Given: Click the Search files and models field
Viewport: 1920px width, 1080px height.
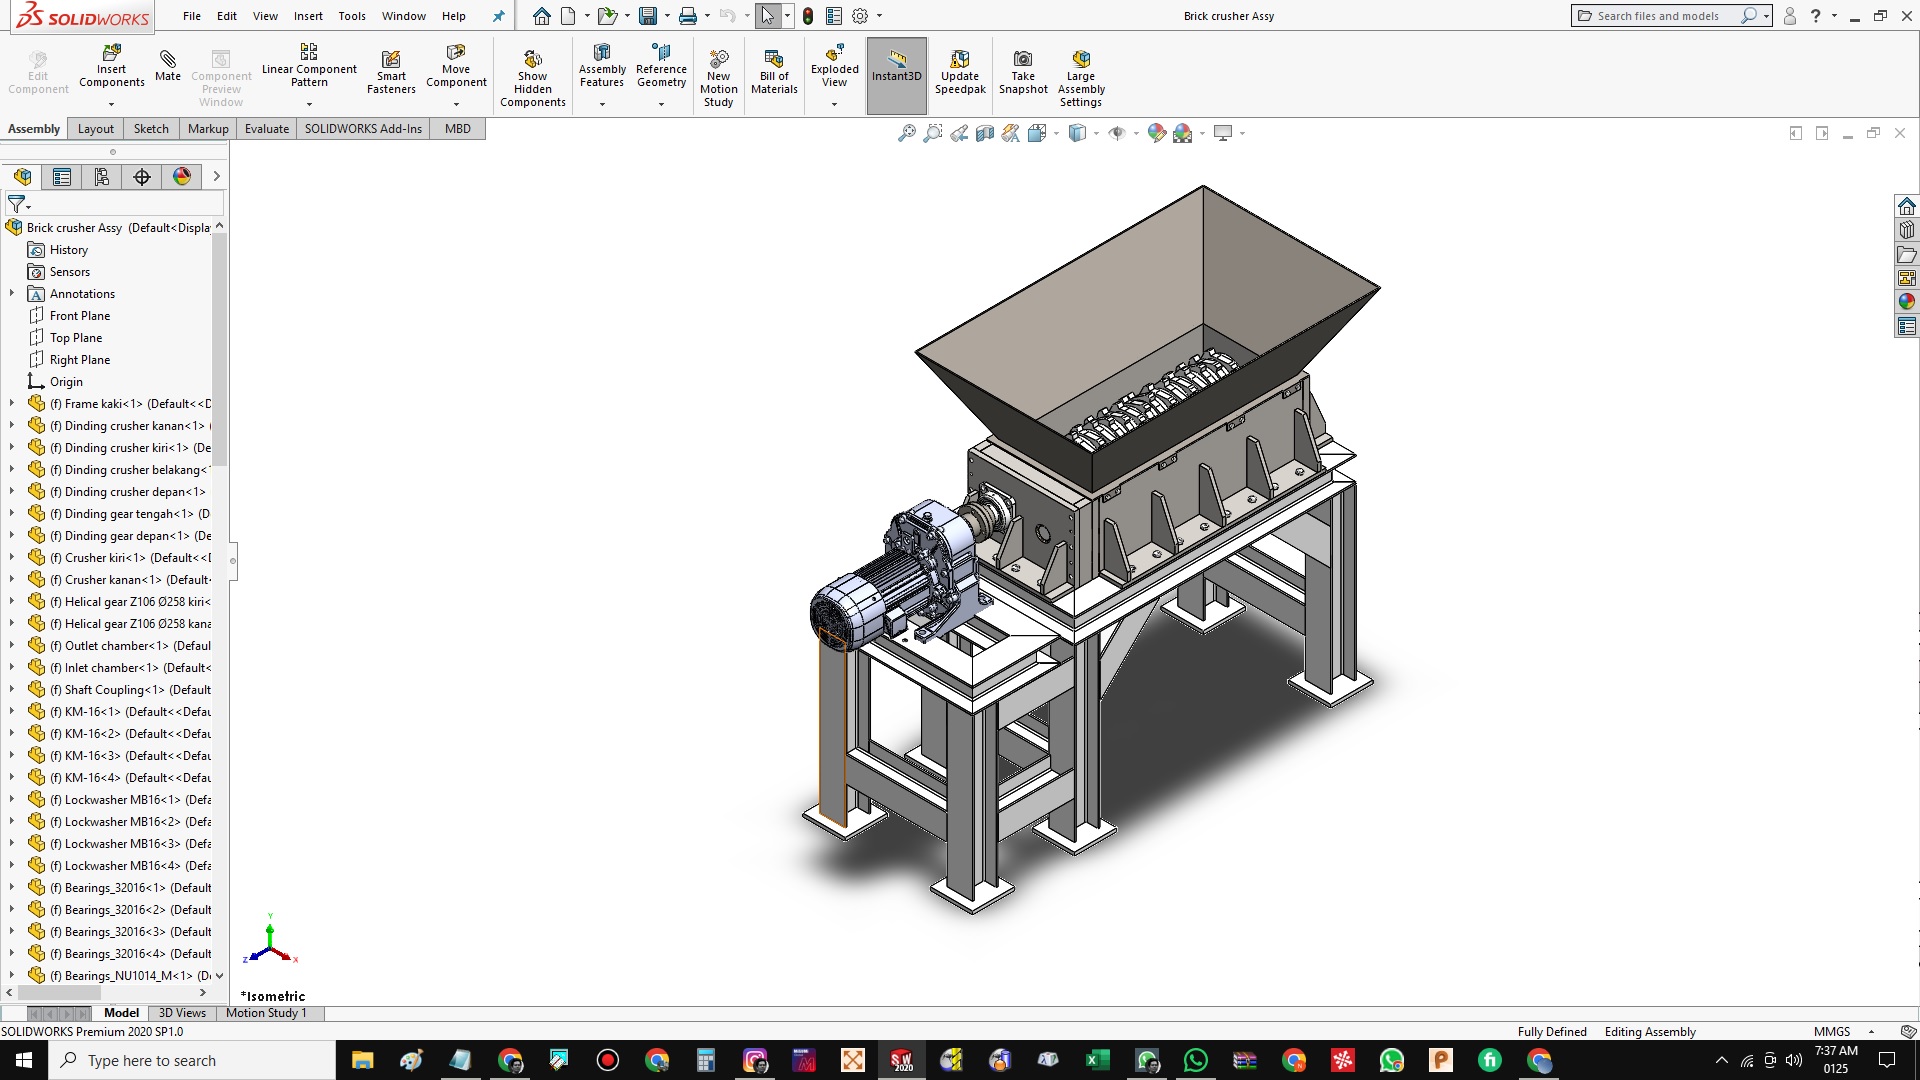Looking at the screenshot, I should (1658, 16).
